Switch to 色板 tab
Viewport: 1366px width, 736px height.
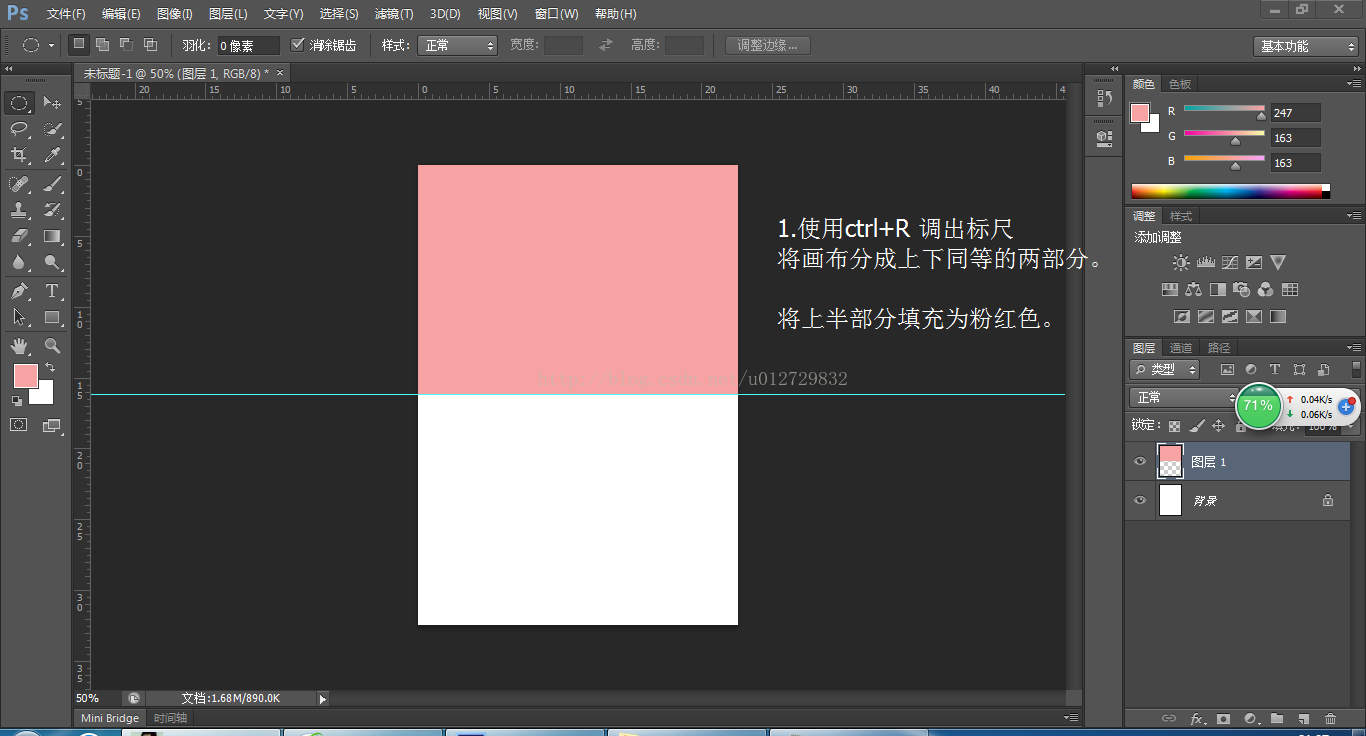click(1180, 85)
